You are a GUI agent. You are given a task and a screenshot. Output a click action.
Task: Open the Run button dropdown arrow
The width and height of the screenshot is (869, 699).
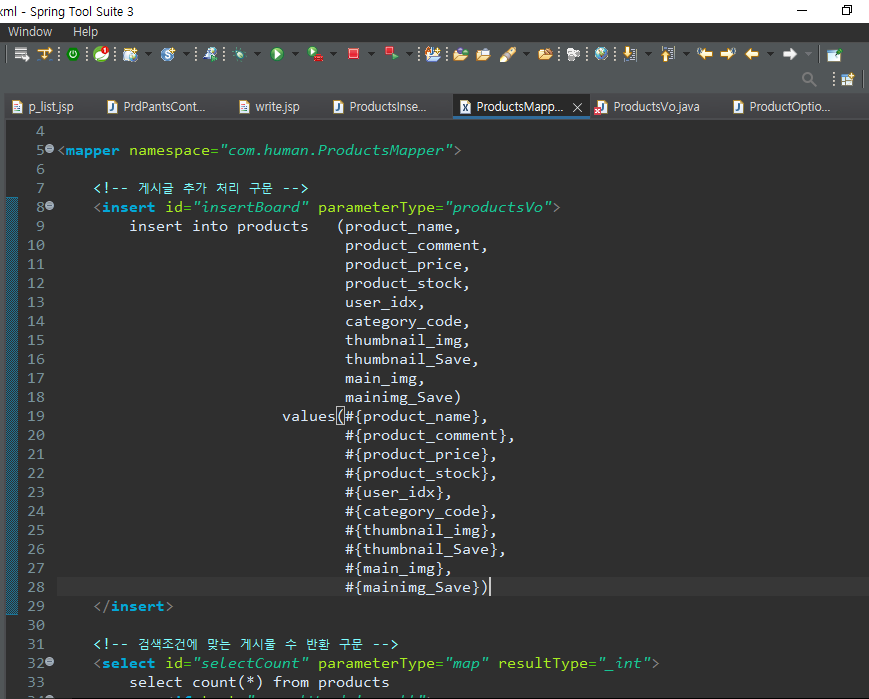[295, 54]
